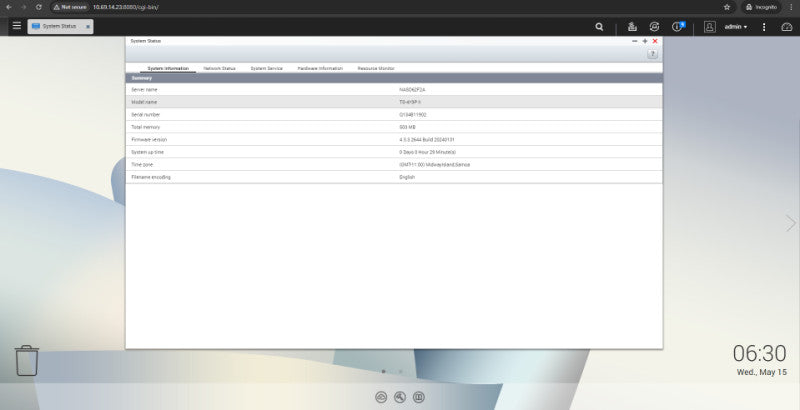Screen dimensions: 800x410
Task: Click the Time zone row label
Action: 142,165
